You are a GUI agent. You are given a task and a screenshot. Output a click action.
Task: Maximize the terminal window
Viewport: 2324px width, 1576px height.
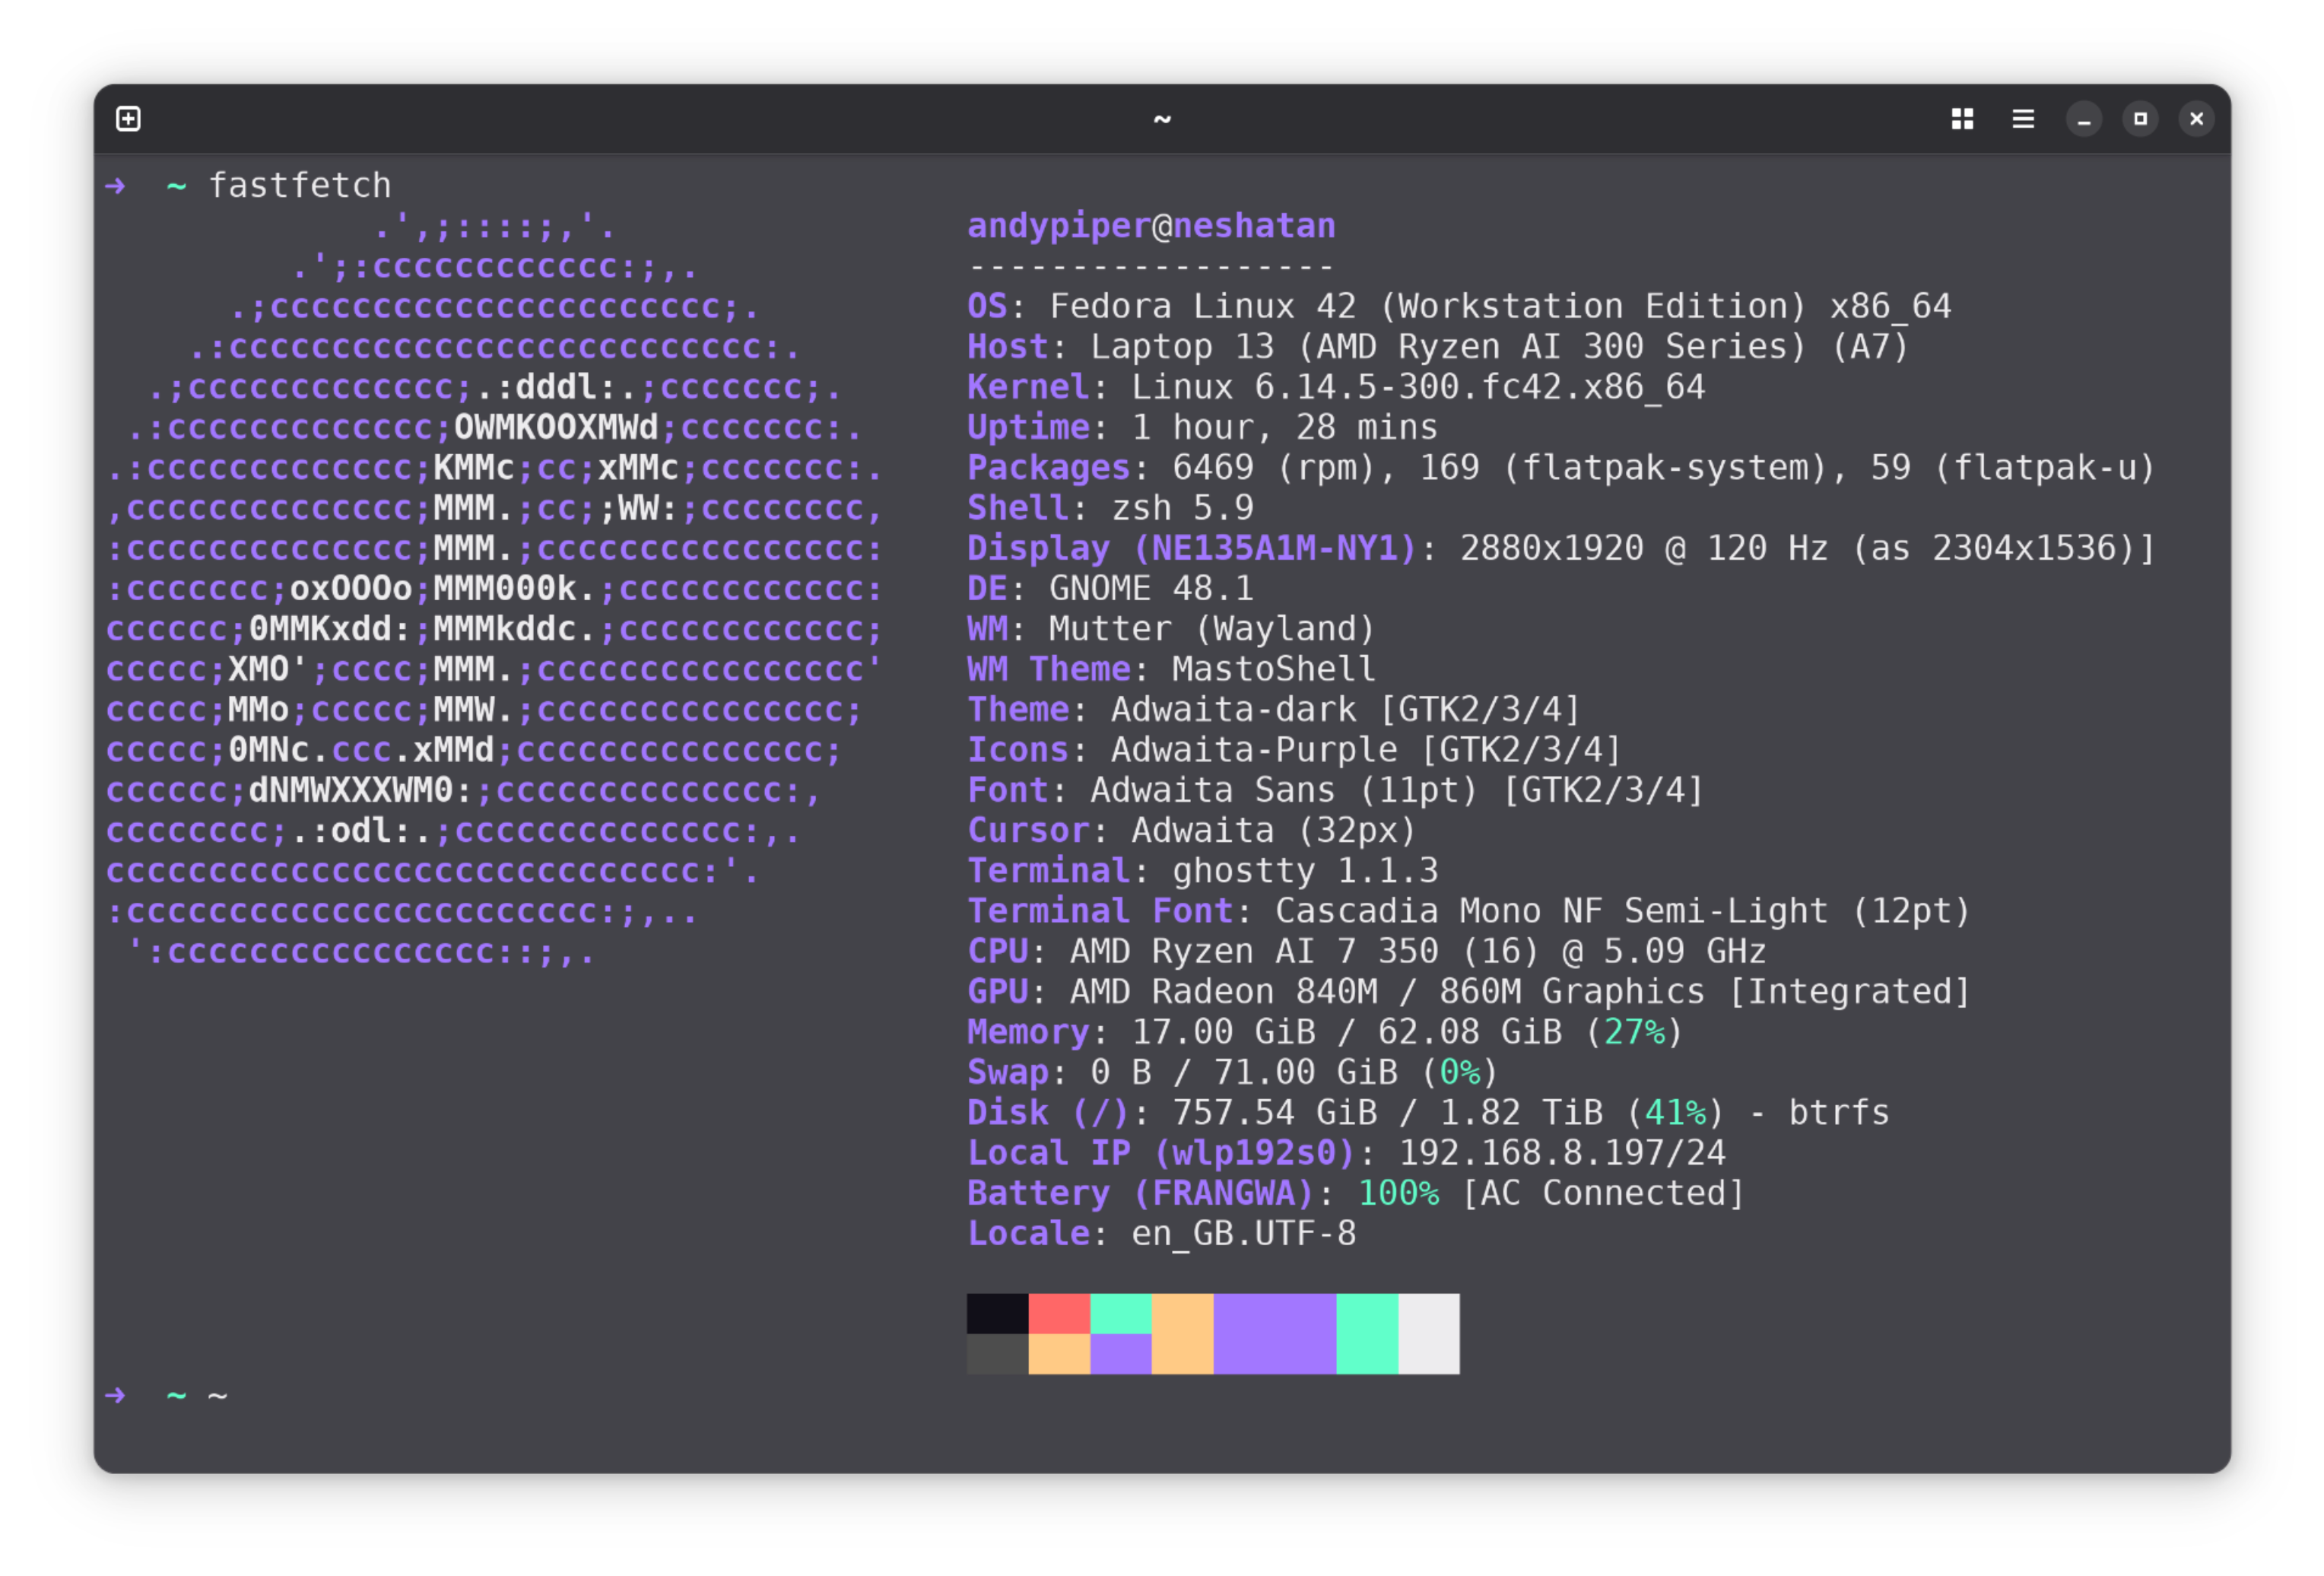(2140, 119)
